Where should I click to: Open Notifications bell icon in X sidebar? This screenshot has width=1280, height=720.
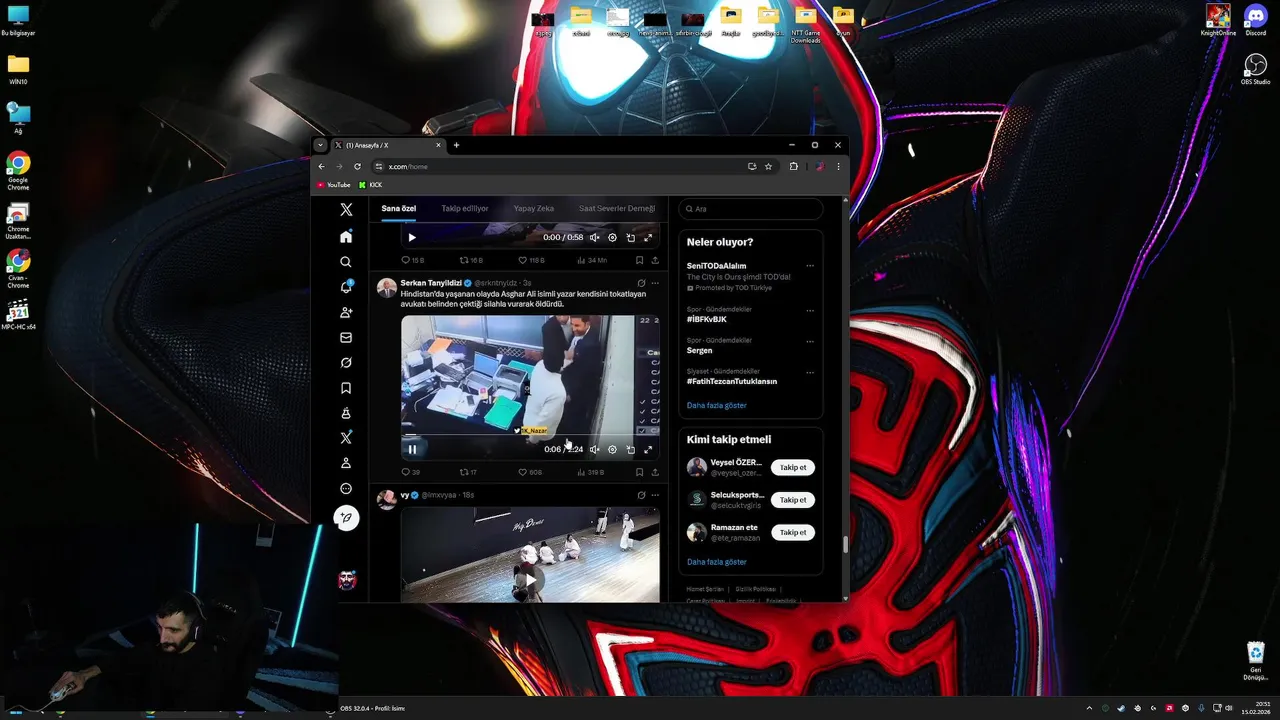click(x=346, y=287)
